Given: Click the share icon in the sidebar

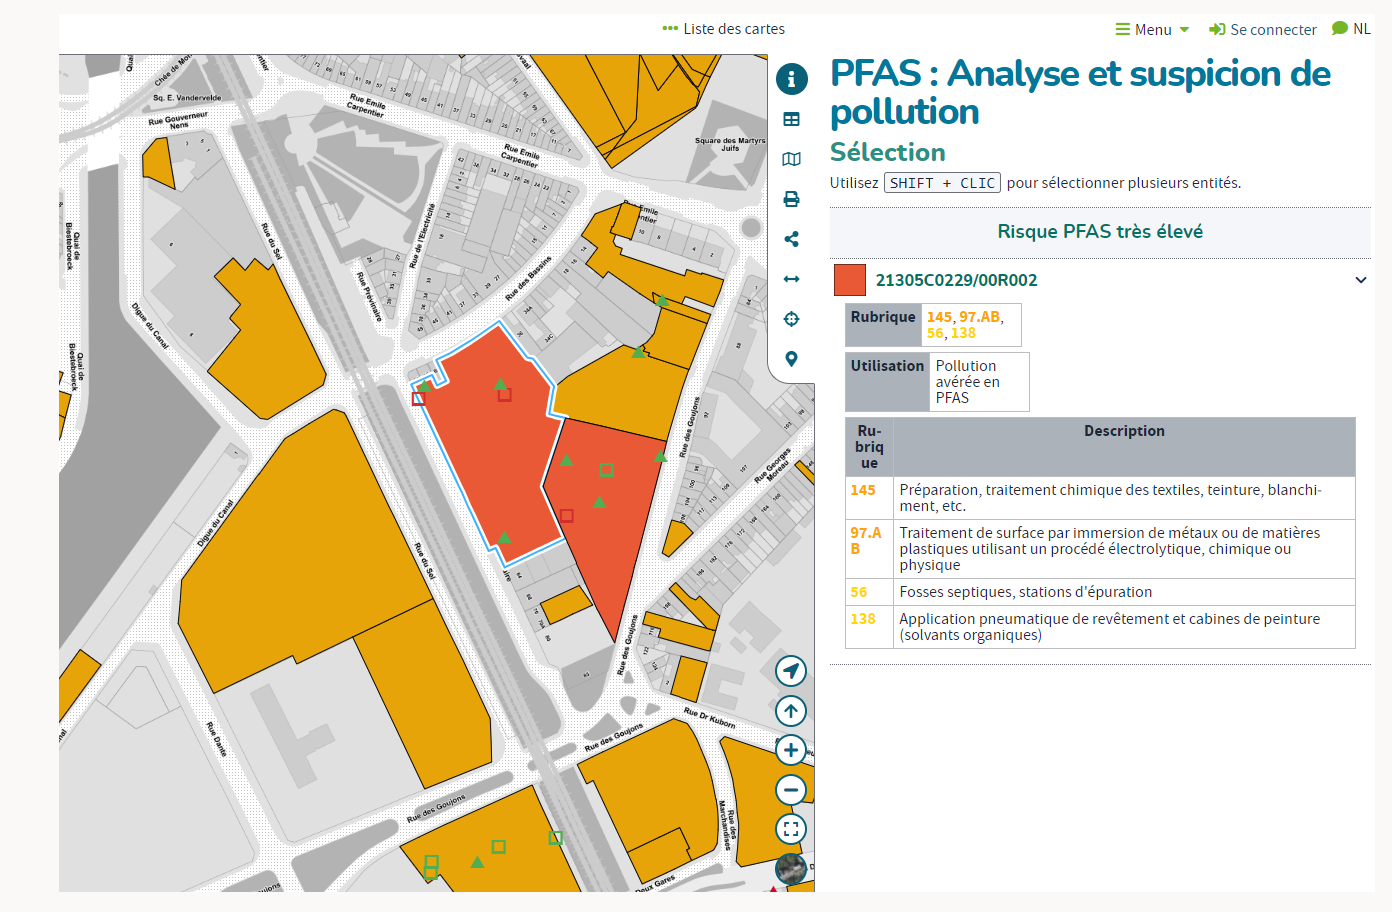Looking at the screenshot, I should [x=792, y=239].
